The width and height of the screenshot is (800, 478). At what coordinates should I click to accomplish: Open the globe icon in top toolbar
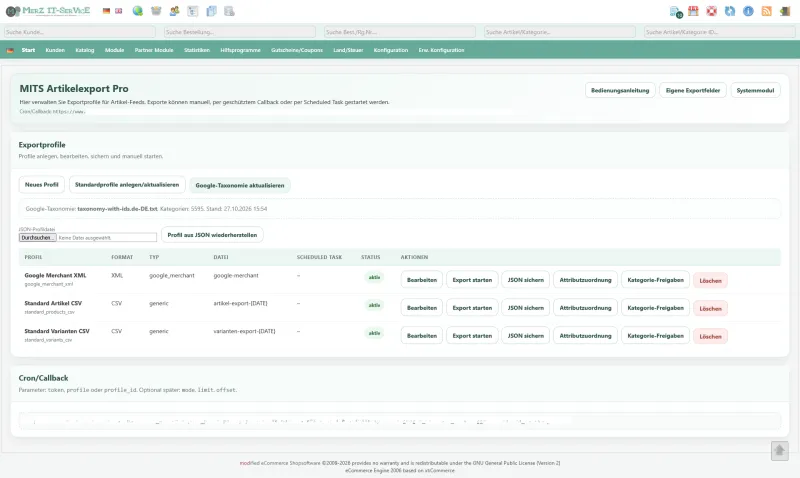point(138,11)
